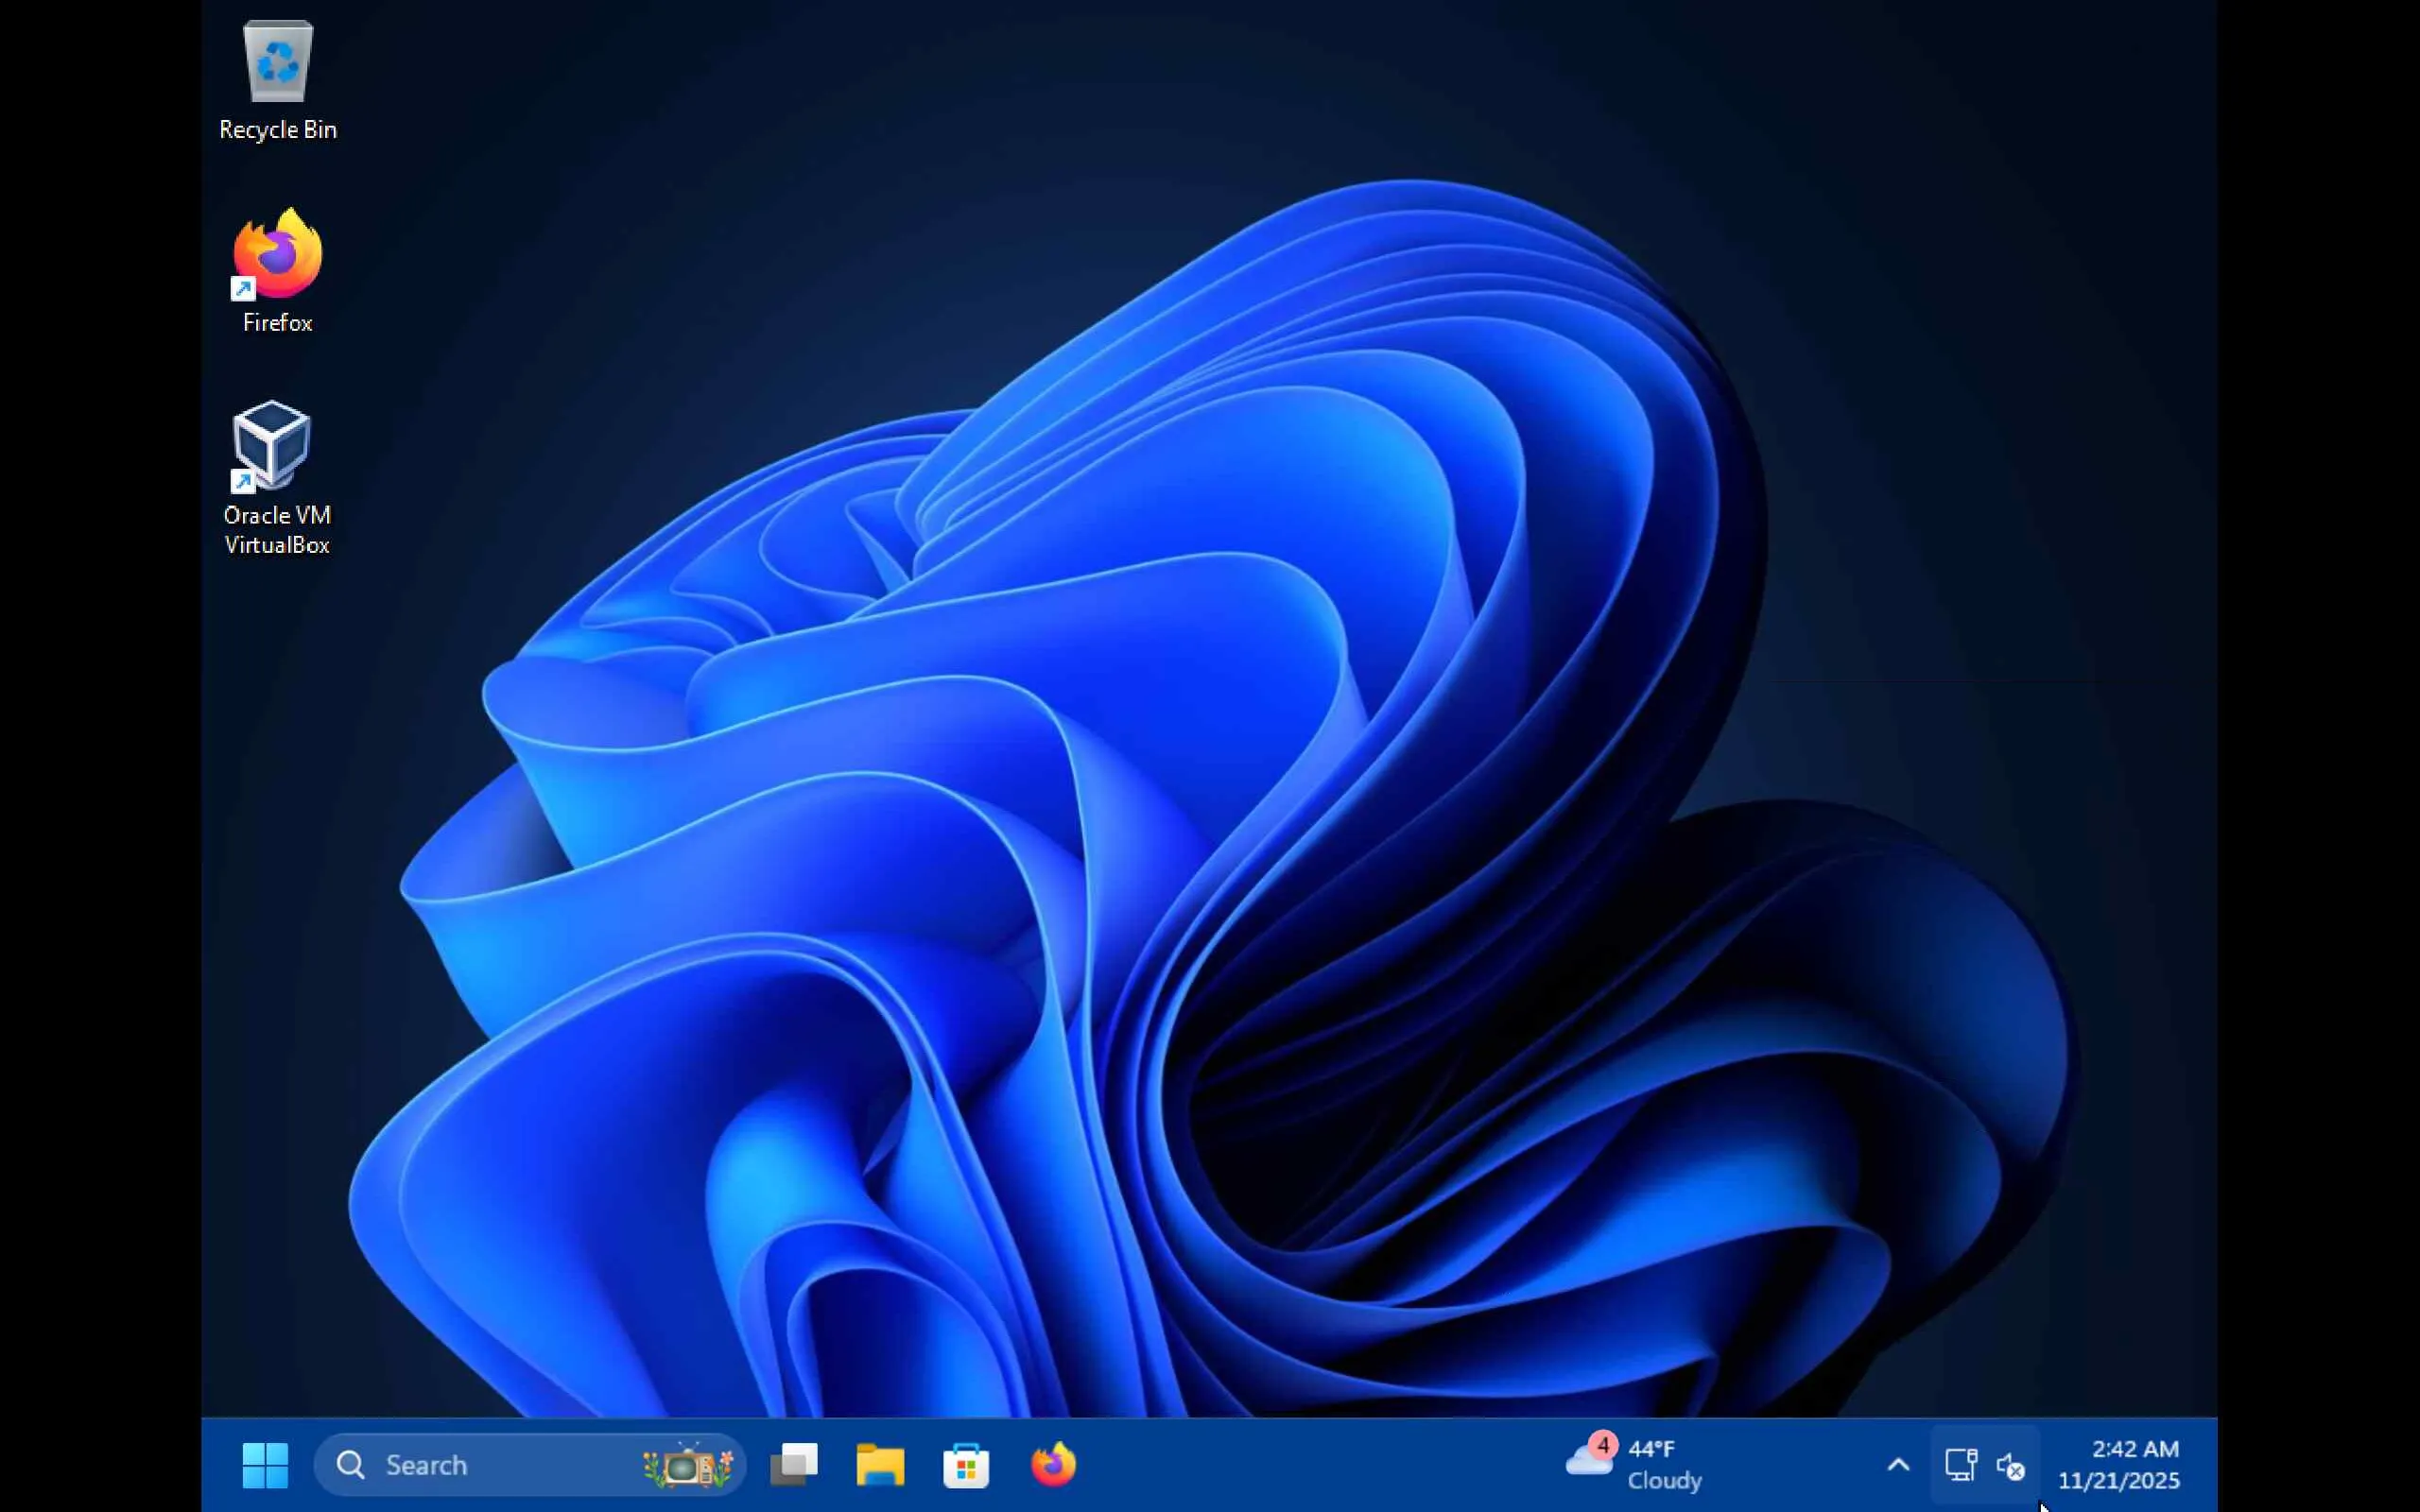Viewport: 2420px width, 1512px height.
Task: Open the clock showing 2:42 AM
Action: tap(2134, 1449)
